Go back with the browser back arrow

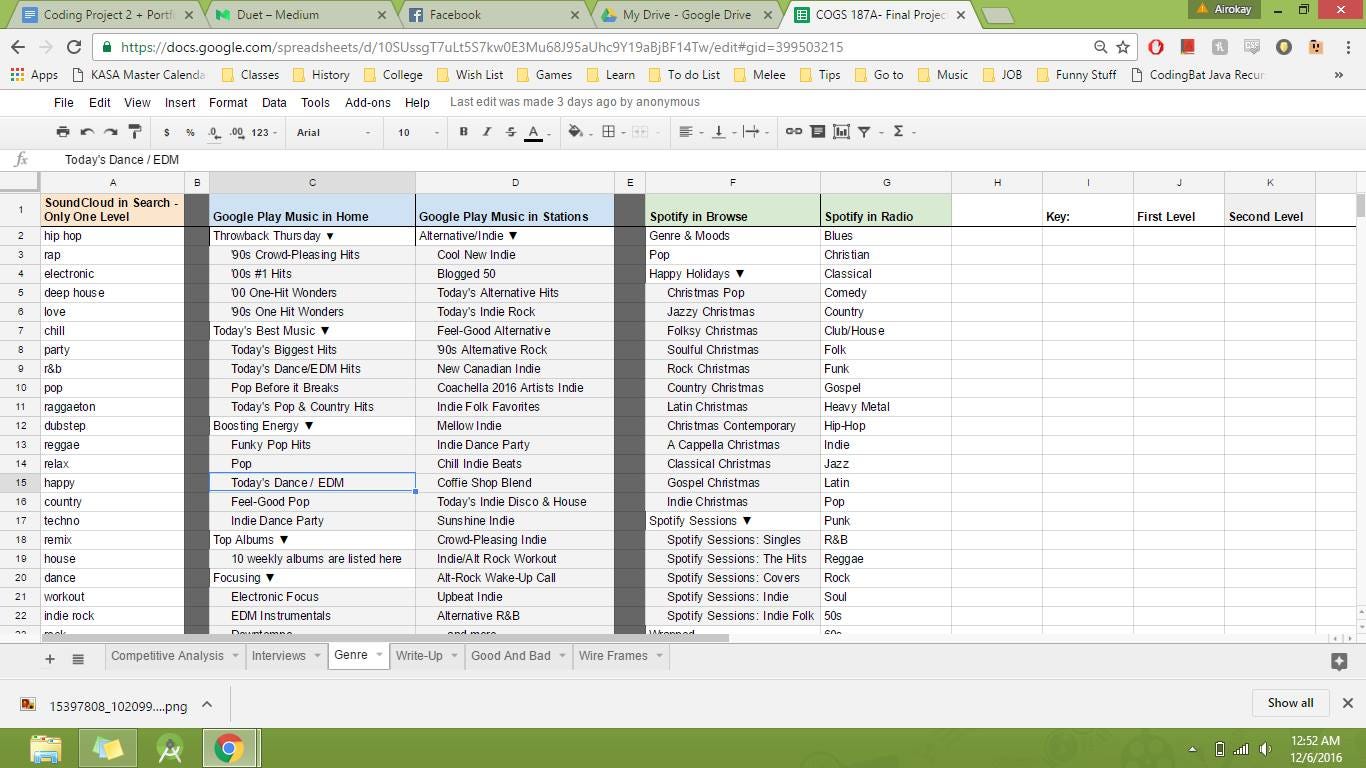click(18, 47)
